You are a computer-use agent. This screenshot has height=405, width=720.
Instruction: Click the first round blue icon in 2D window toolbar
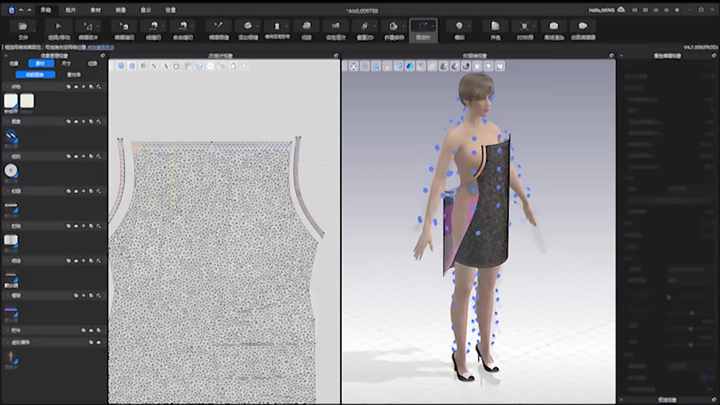pyautogui.click(x=121, y=67)
